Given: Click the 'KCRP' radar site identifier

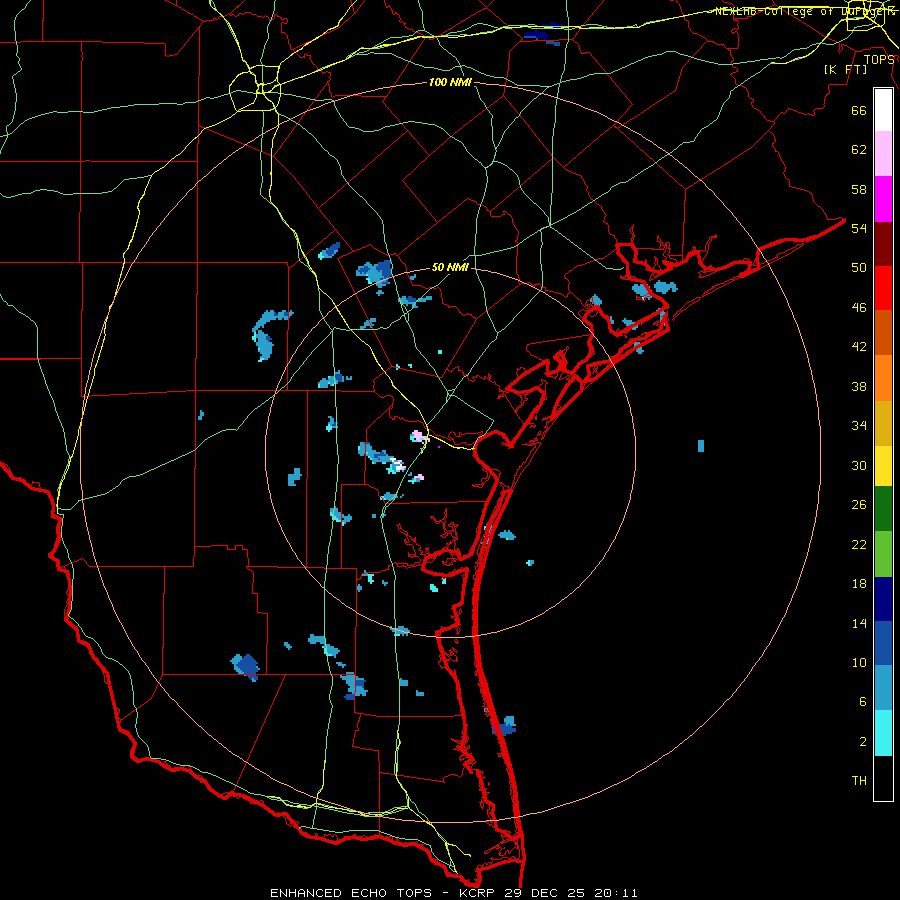Looking at the screenshot, I should (476, 893).
